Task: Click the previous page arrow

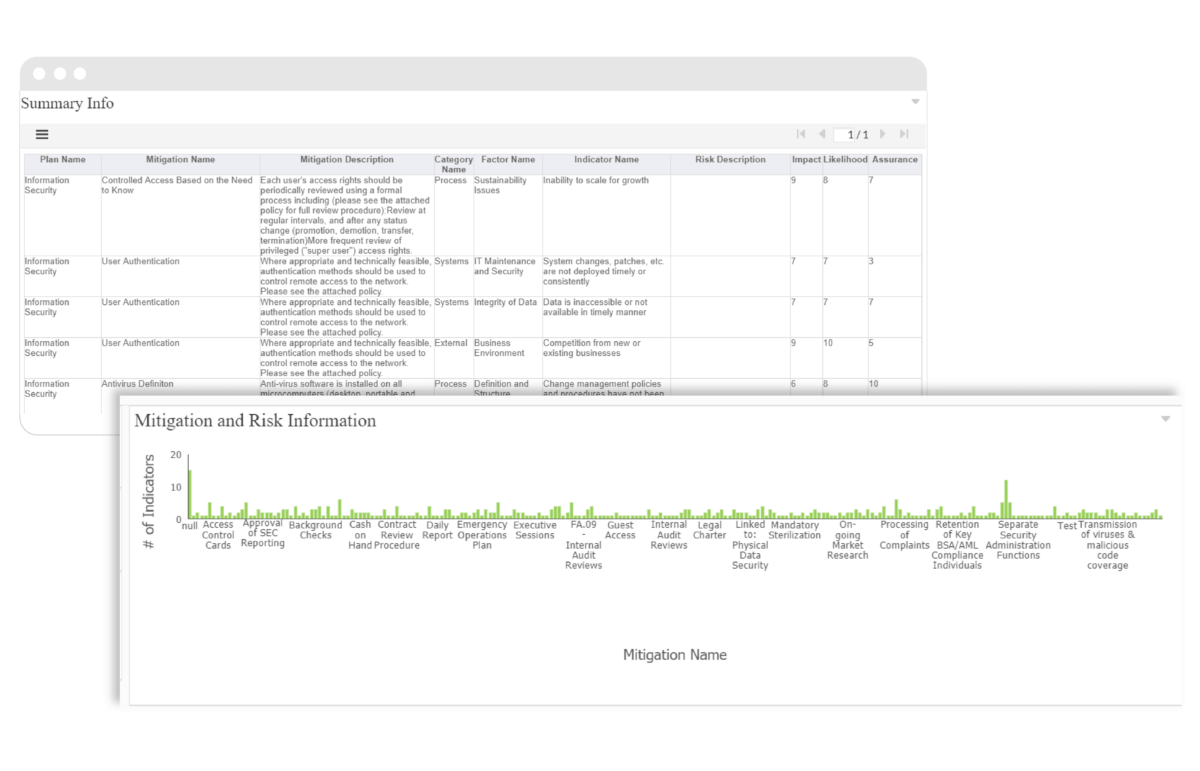Action: (822, 133)
